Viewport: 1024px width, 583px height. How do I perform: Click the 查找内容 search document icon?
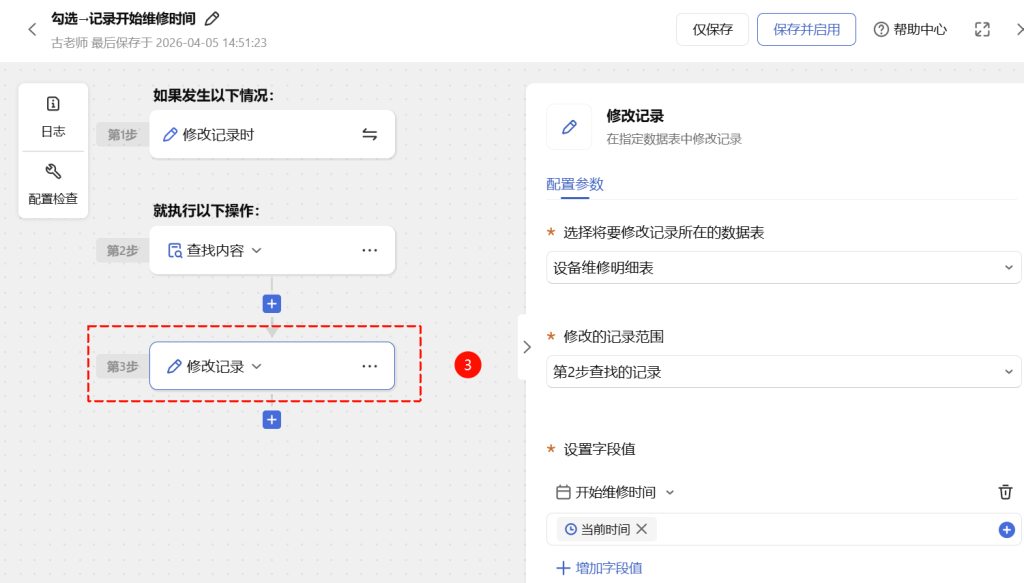point(174,251)
